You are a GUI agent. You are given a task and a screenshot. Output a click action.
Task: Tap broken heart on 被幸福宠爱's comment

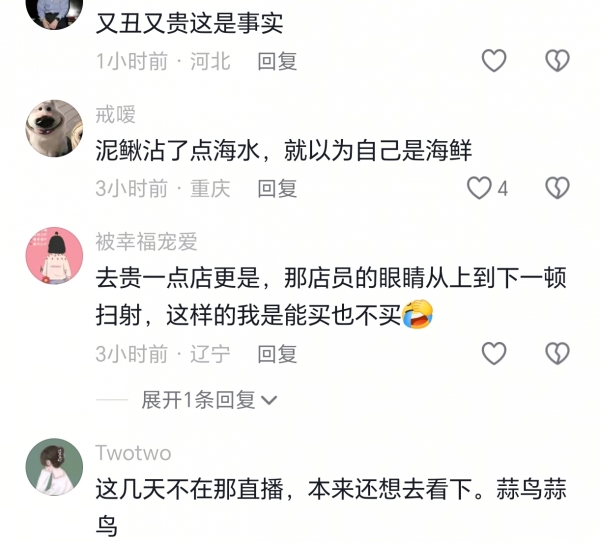[x=557, y=353]
